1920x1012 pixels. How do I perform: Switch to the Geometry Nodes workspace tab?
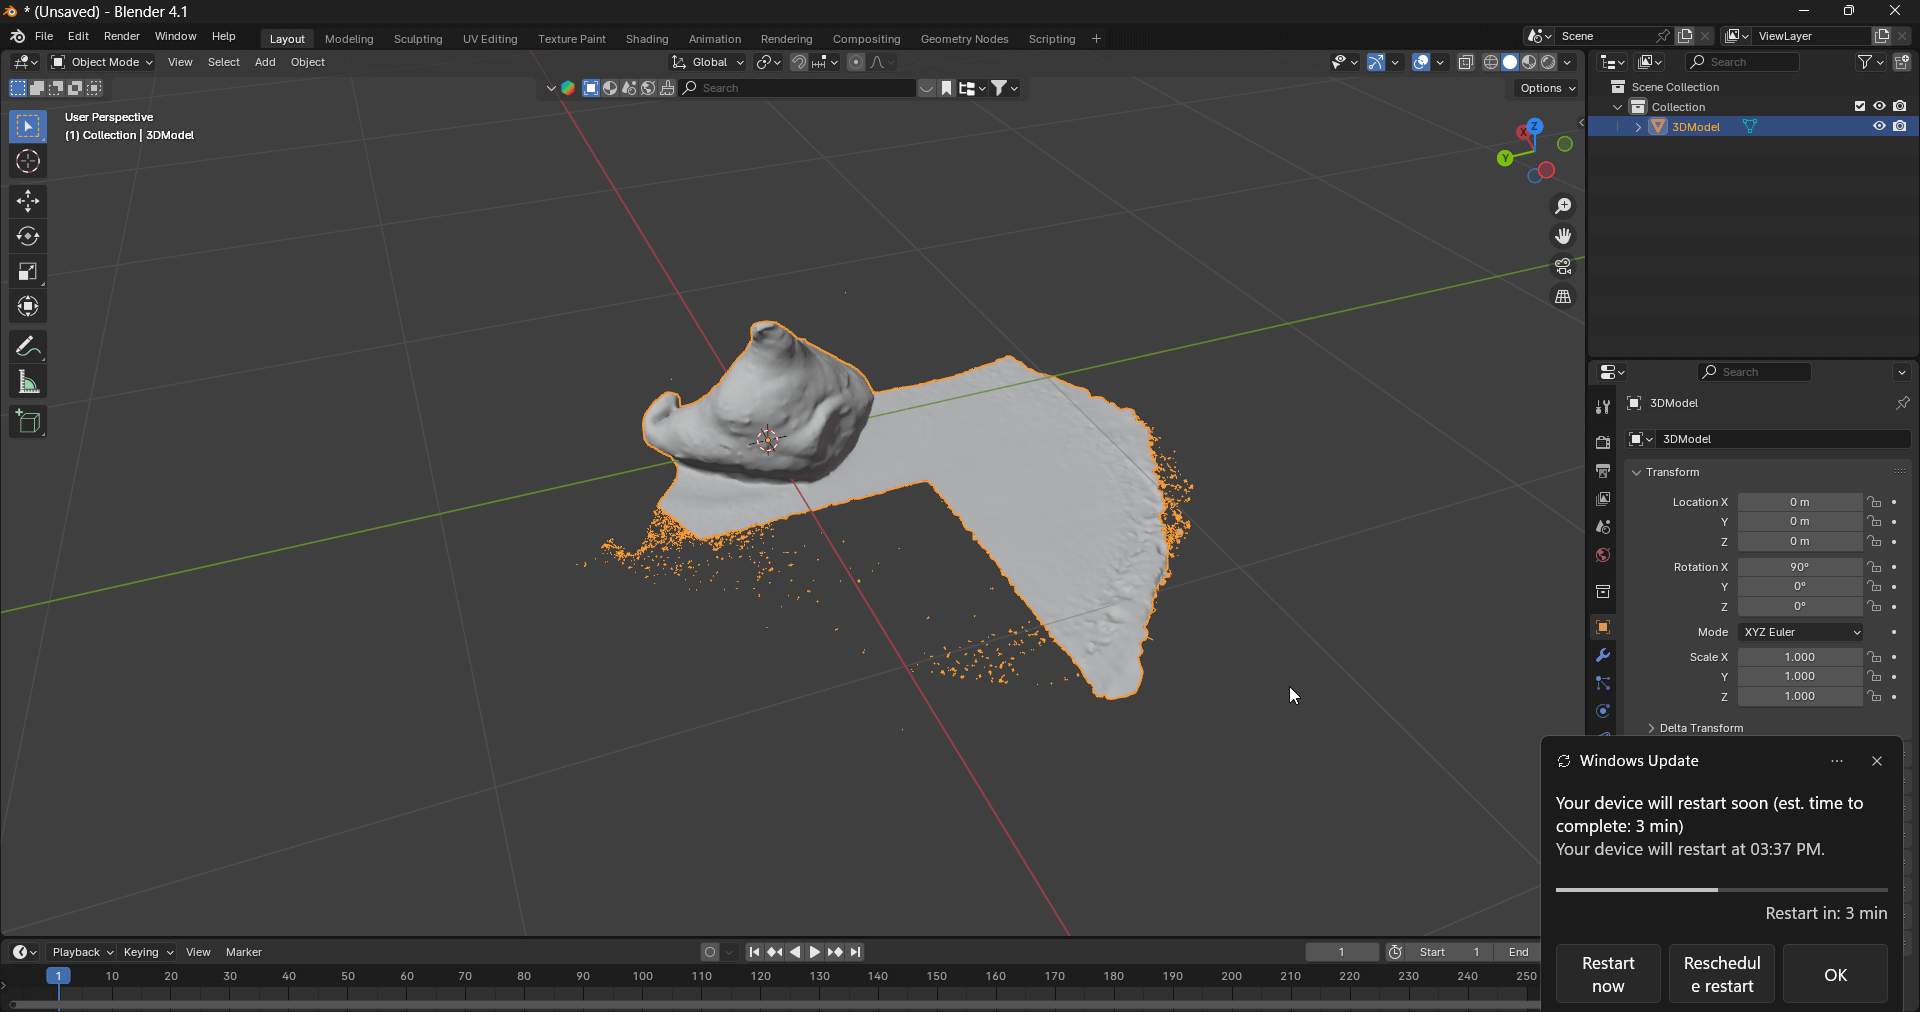point(964,39)
